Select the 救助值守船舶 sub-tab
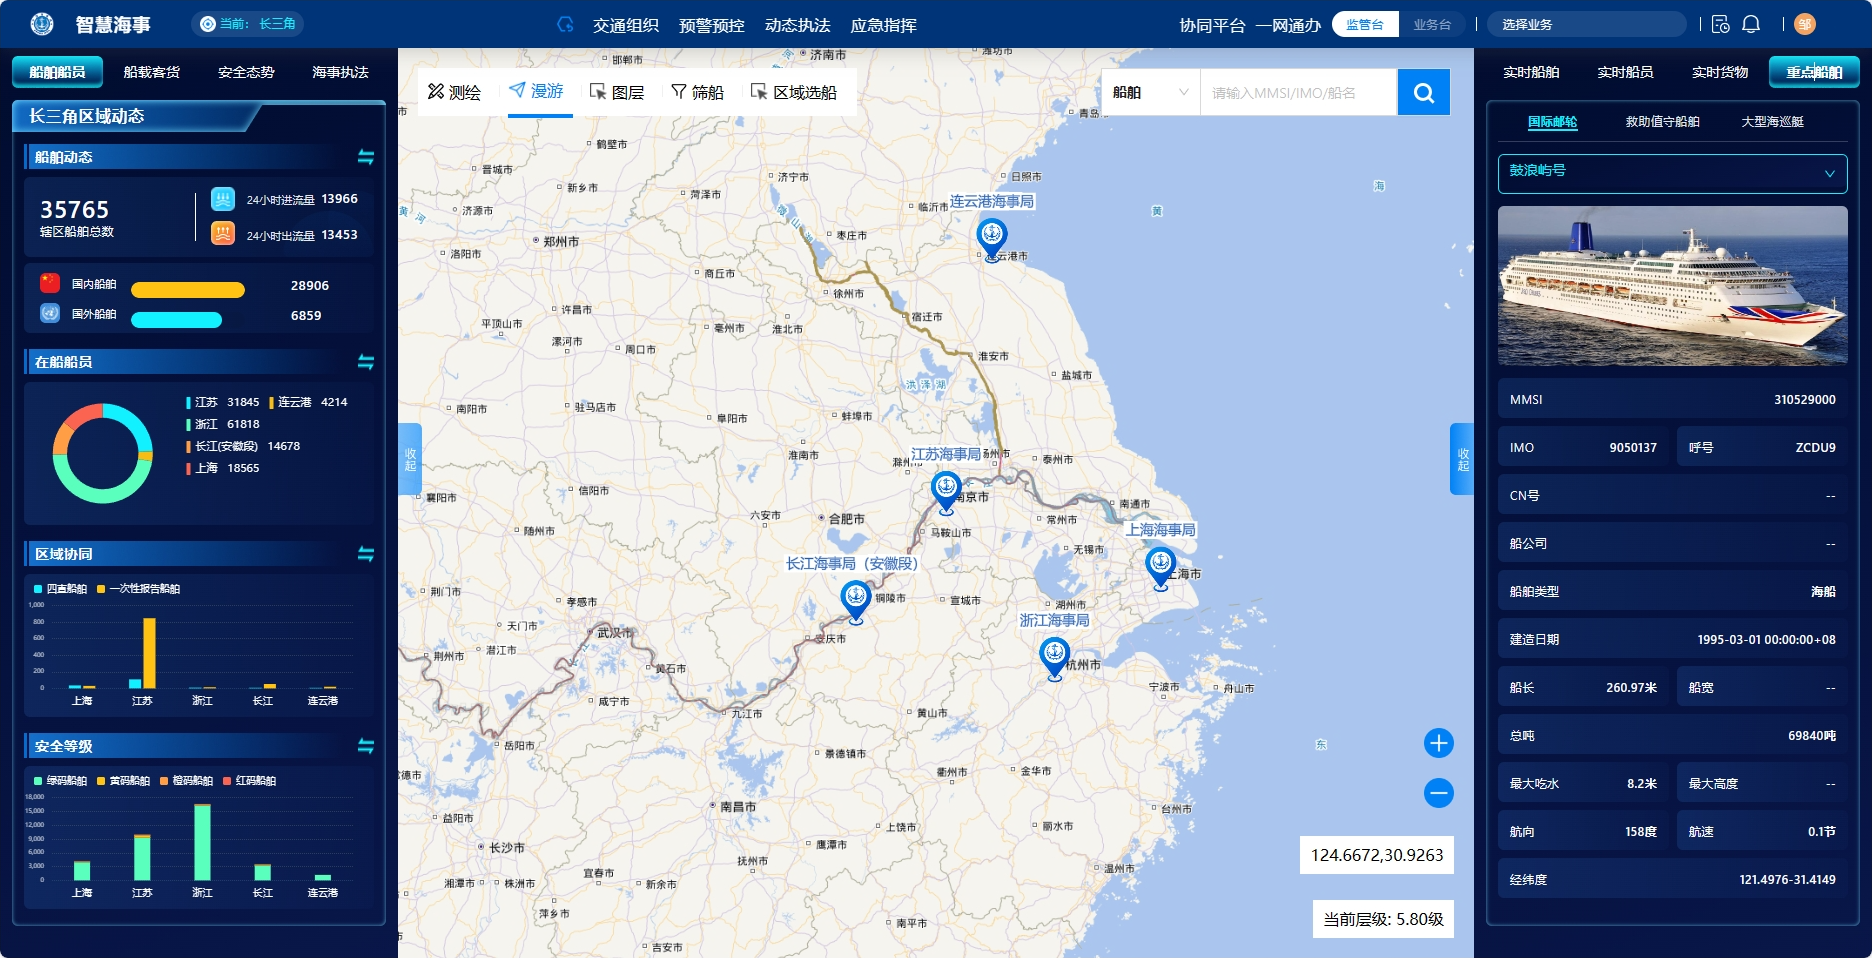The image size is (1872, 958). (x=1662, y=122)
